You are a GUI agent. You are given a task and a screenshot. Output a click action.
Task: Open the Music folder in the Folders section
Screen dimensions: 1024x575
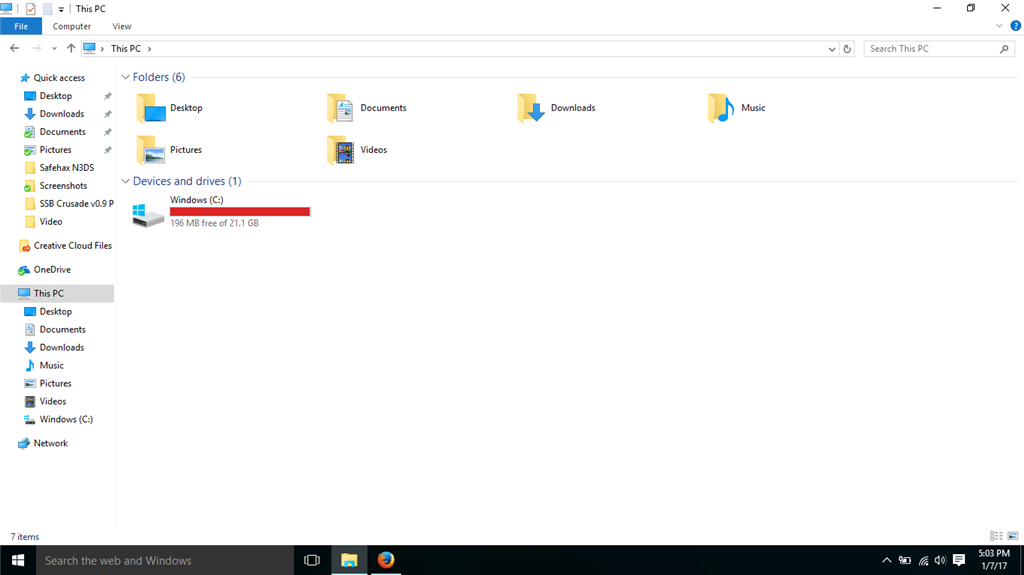coord(736,108)
